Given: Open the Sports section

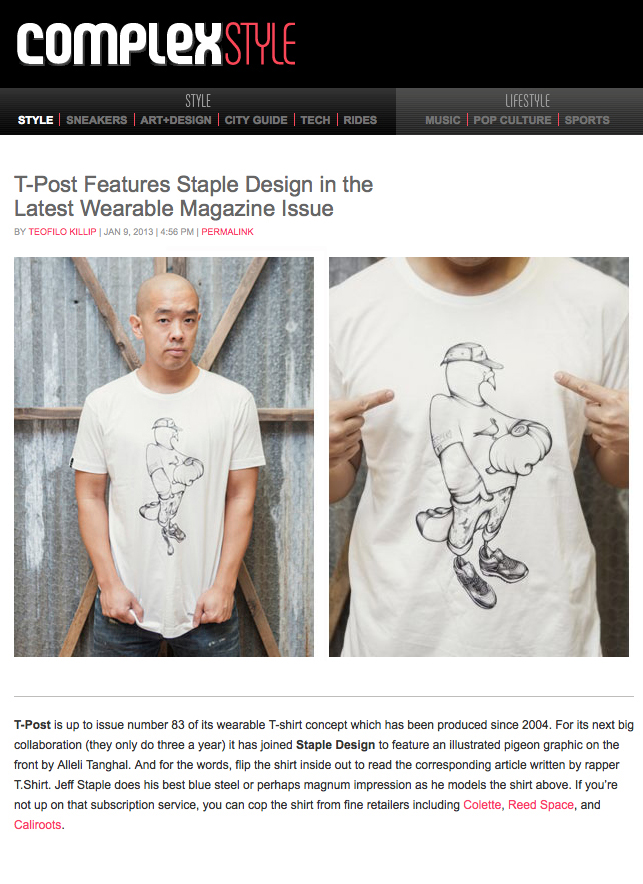Looking at the screenshot, I should click(587, 120).
